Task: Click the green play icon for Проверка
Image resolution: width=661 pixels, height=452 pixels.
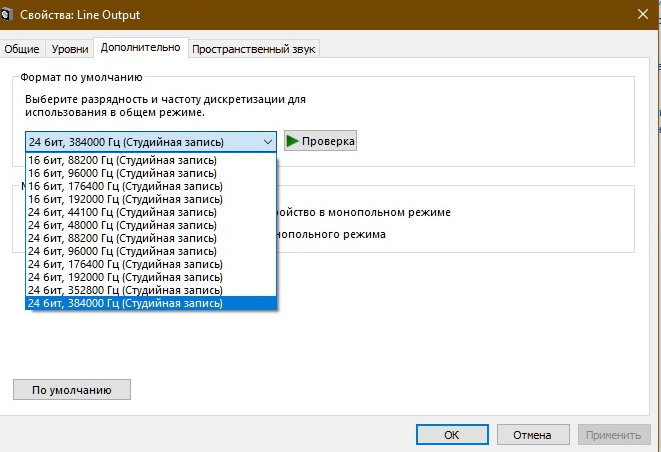Action: [293, 142]
